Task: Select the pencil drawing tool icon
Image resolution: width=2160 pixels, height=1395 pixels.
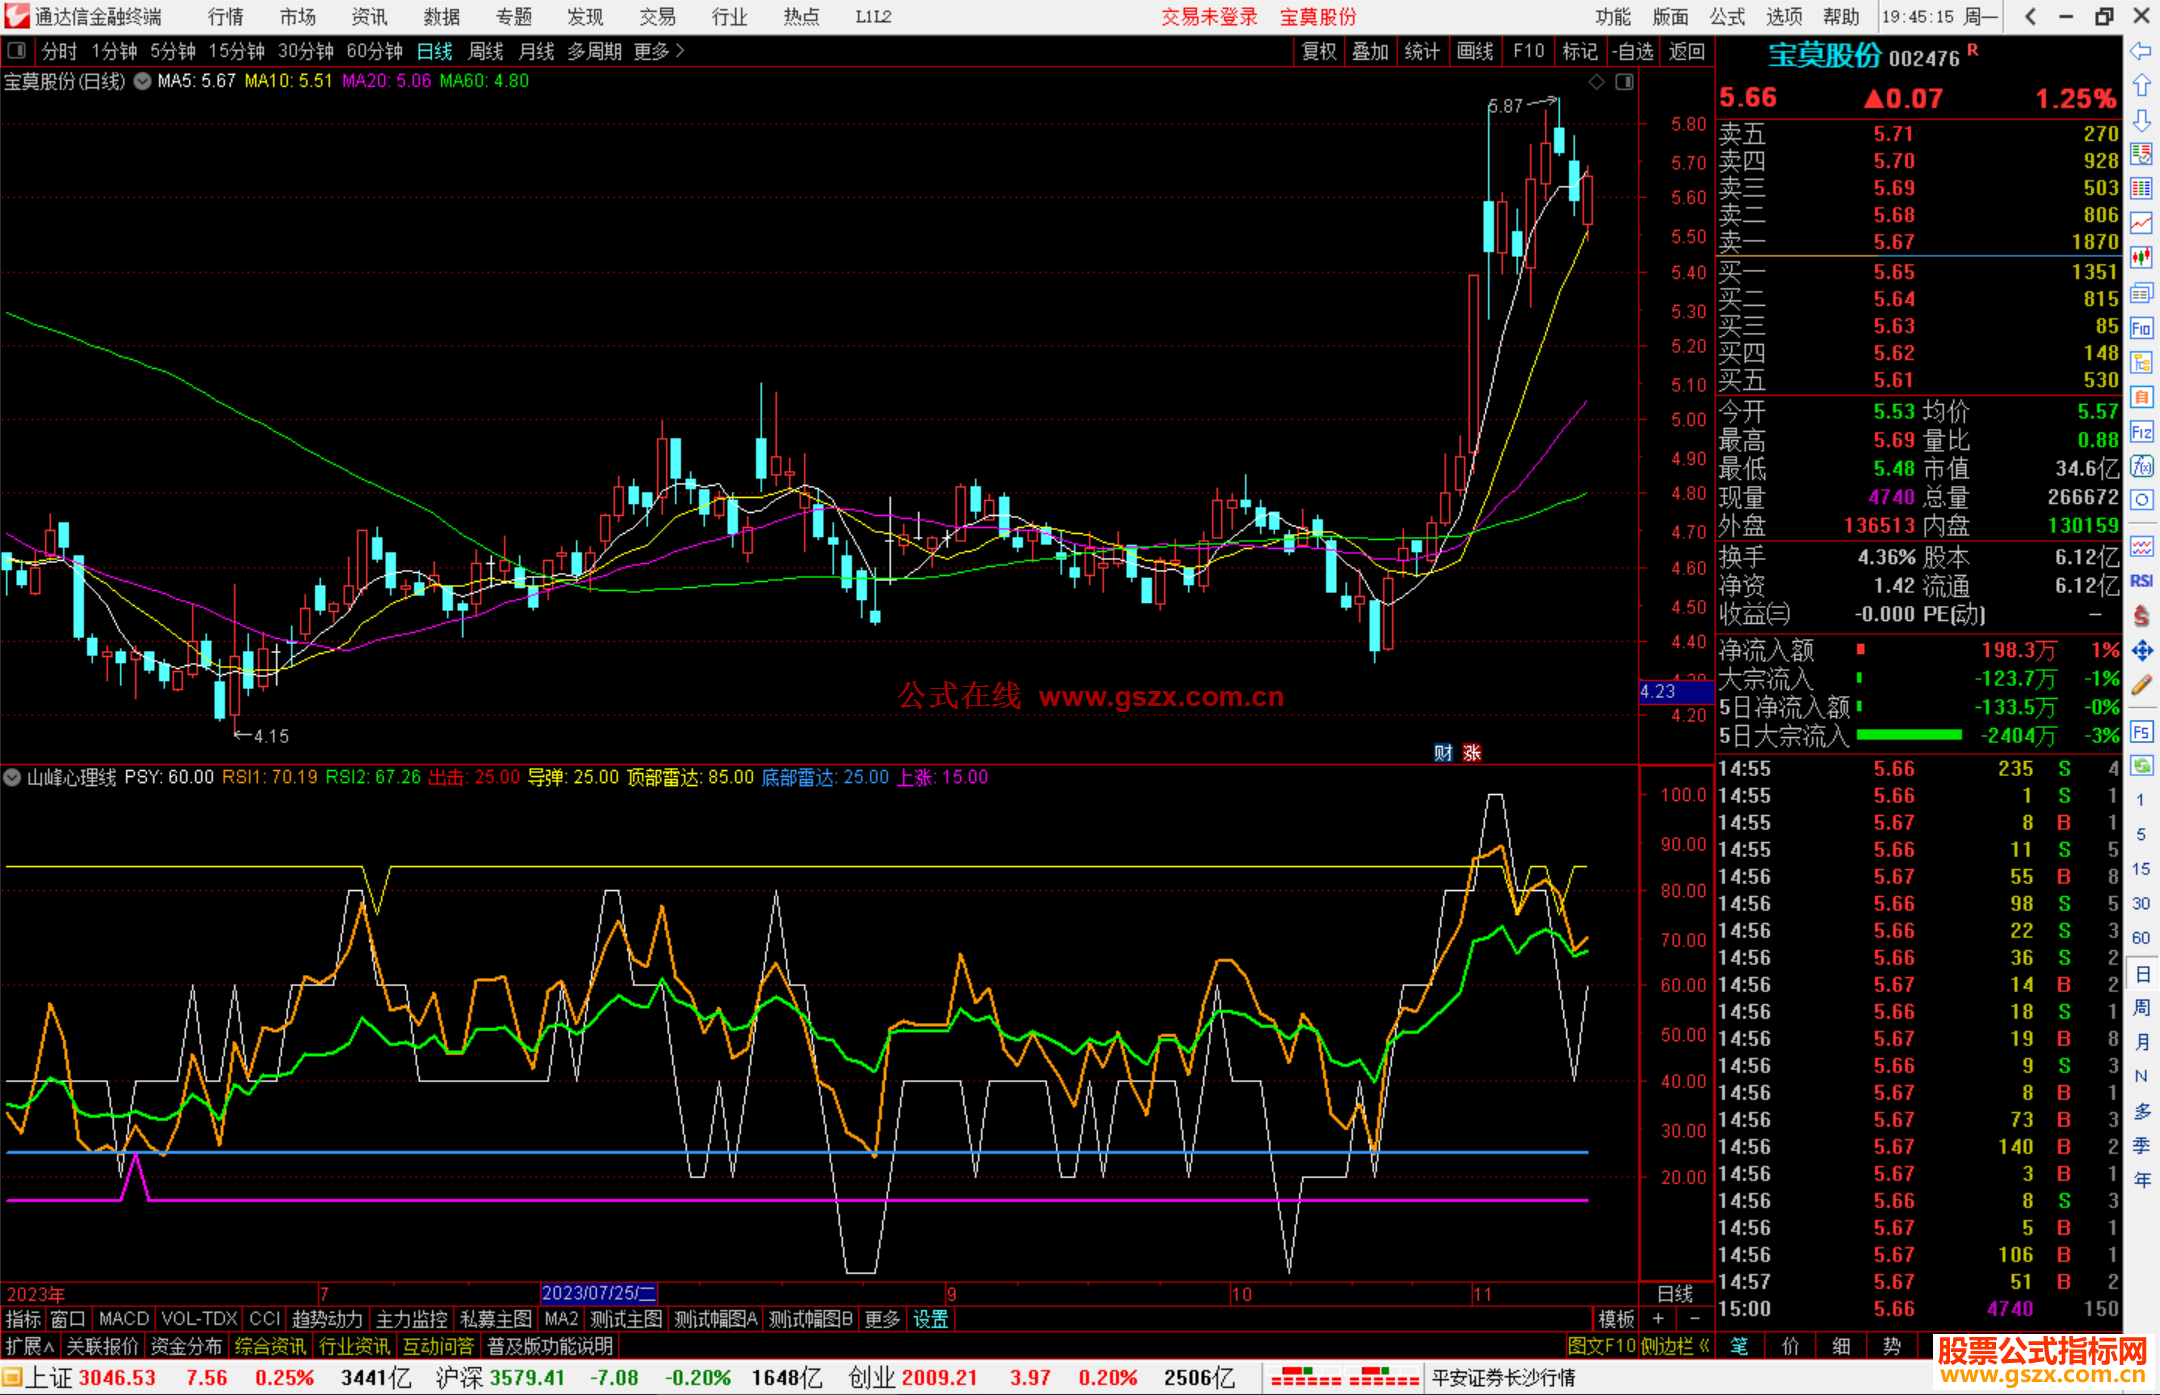Action: [2141, 686]
